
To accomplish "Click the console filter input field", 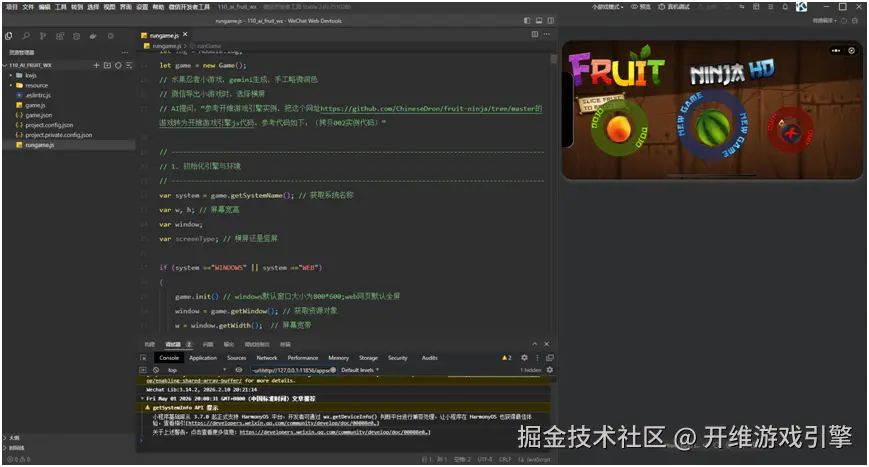I will [x=293, y=370].
